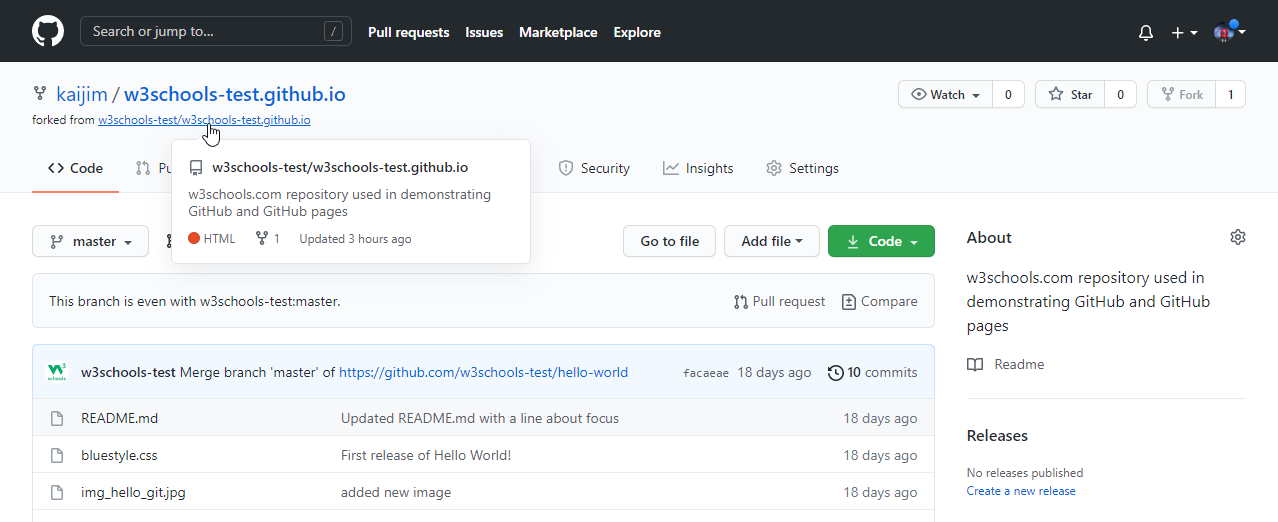
Task: Open Issues in top navigation
Action: pos(484,32)
